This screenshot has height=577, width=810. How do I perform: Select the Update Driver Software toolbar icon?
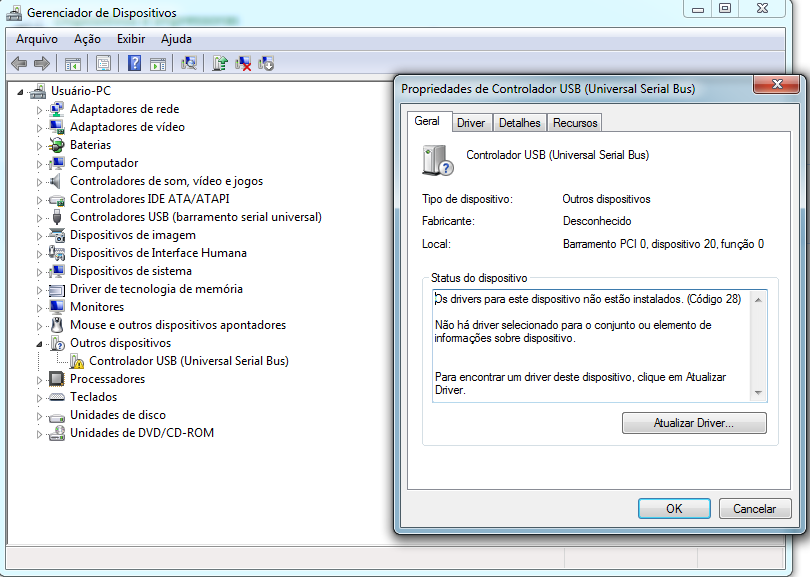217,63
